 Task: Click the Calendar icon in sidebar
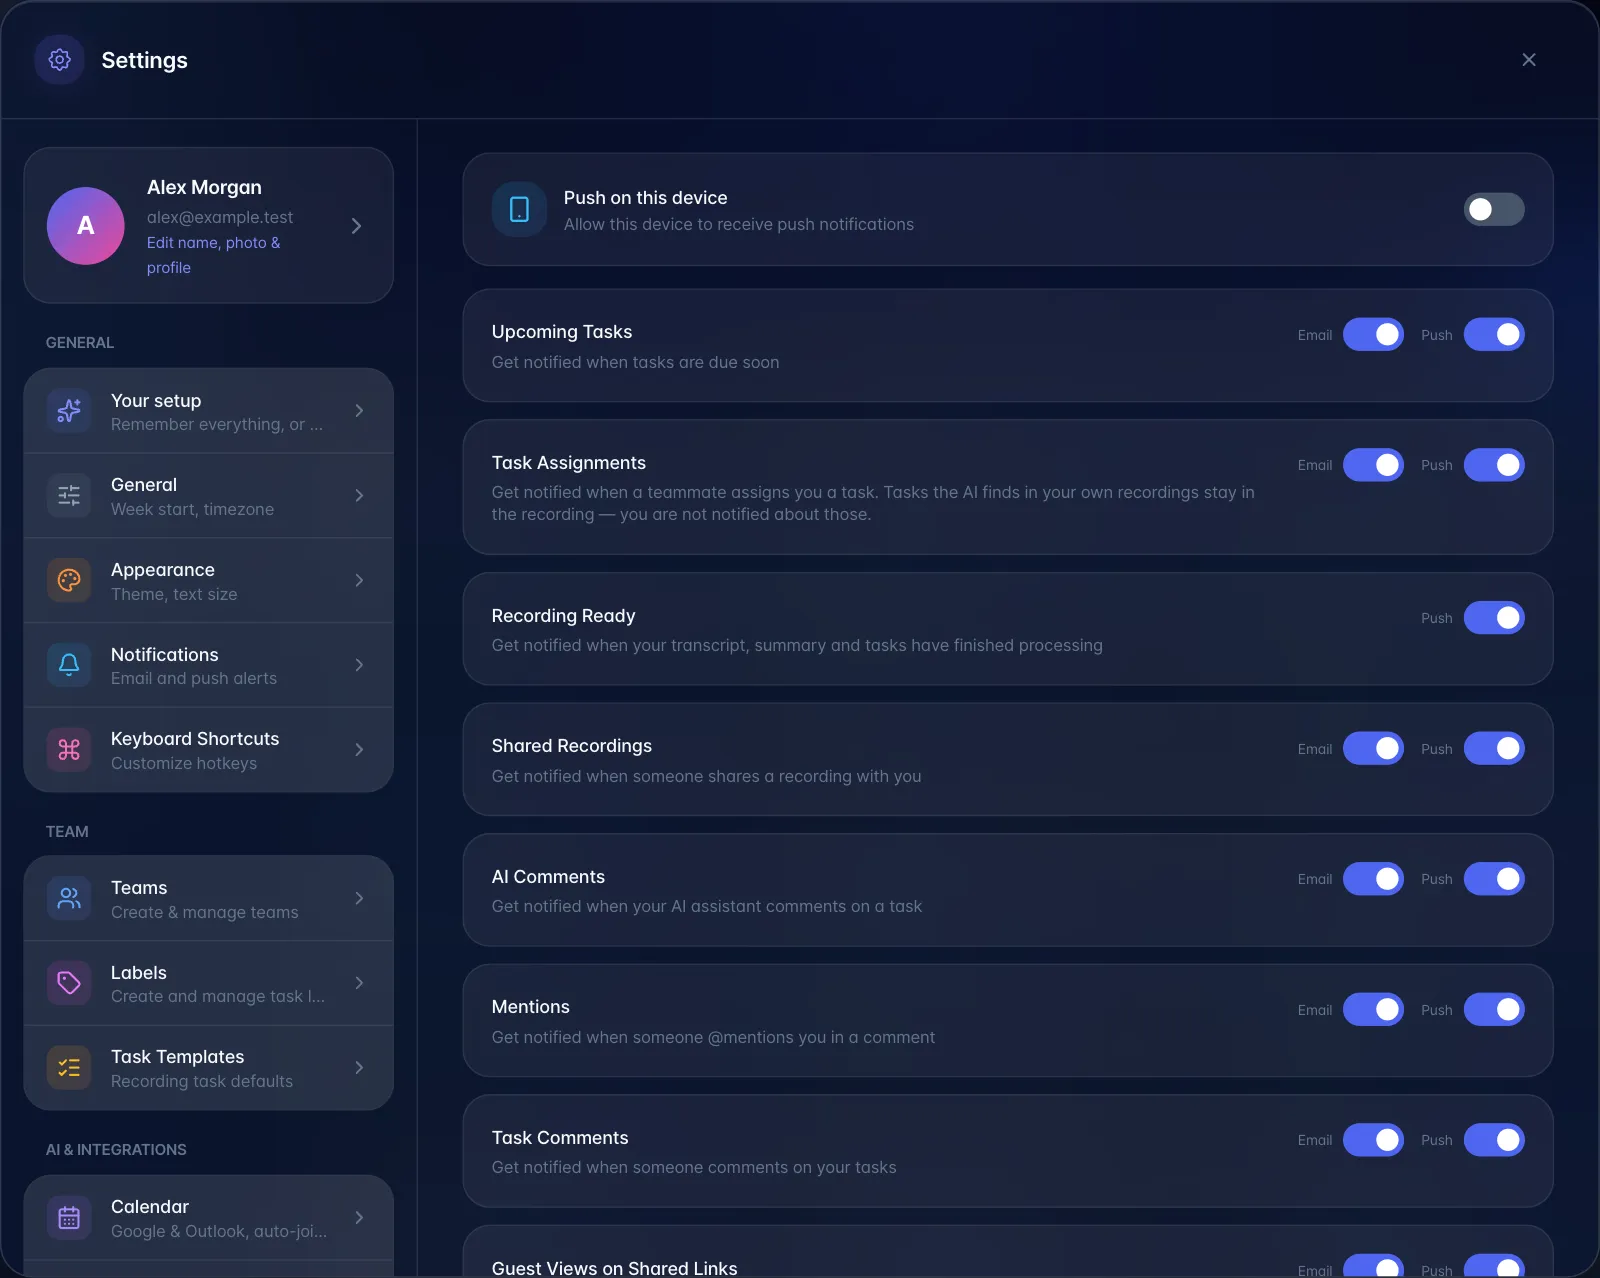pos(69,1218)
